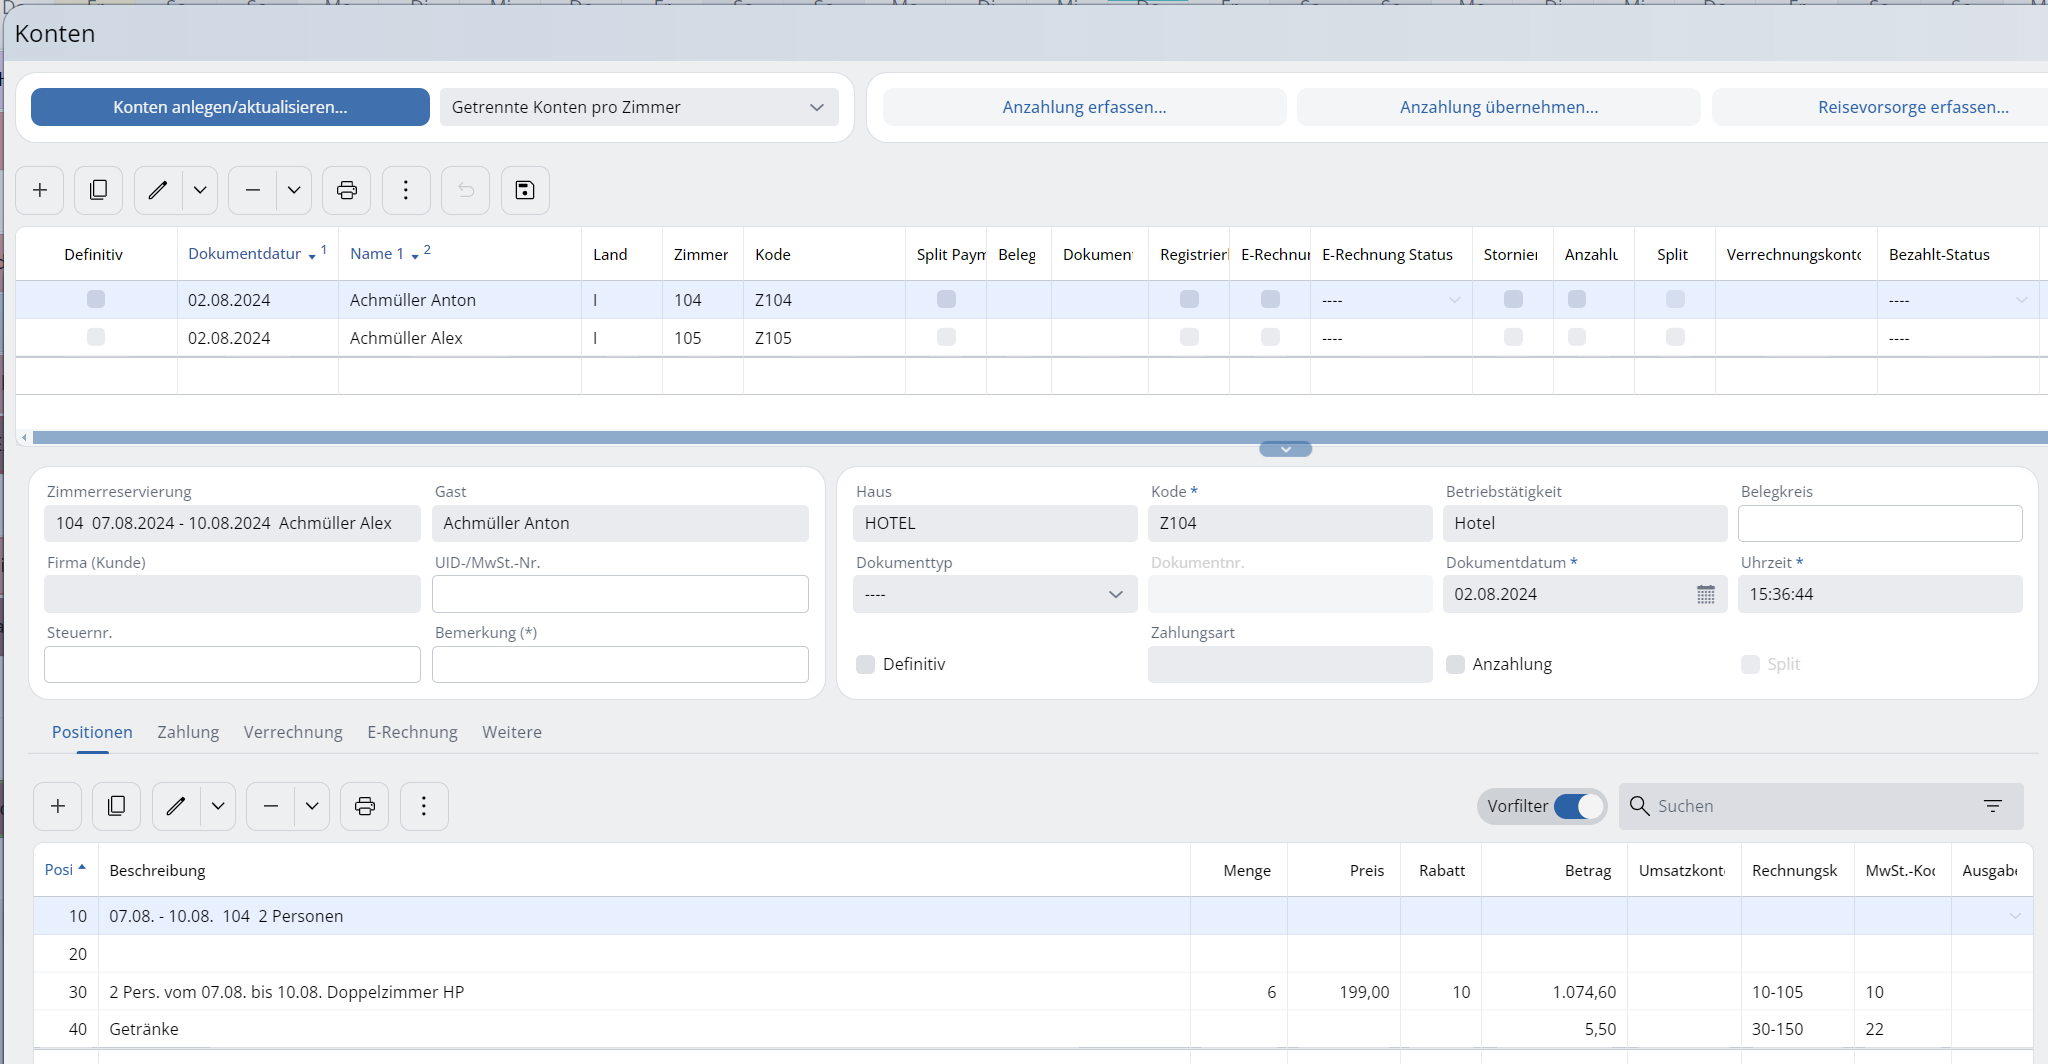Click the Anzahlung erfassen button
The width and height of the screenshot is (2048, 1064).
(x=1084, y=107)
